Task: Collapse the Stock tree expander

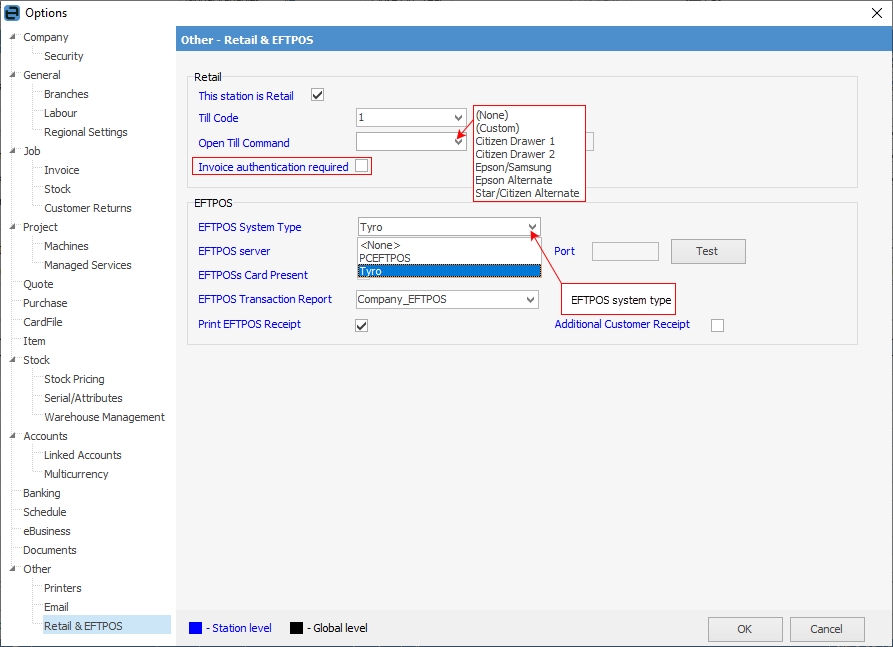Action: click(13, 360)
